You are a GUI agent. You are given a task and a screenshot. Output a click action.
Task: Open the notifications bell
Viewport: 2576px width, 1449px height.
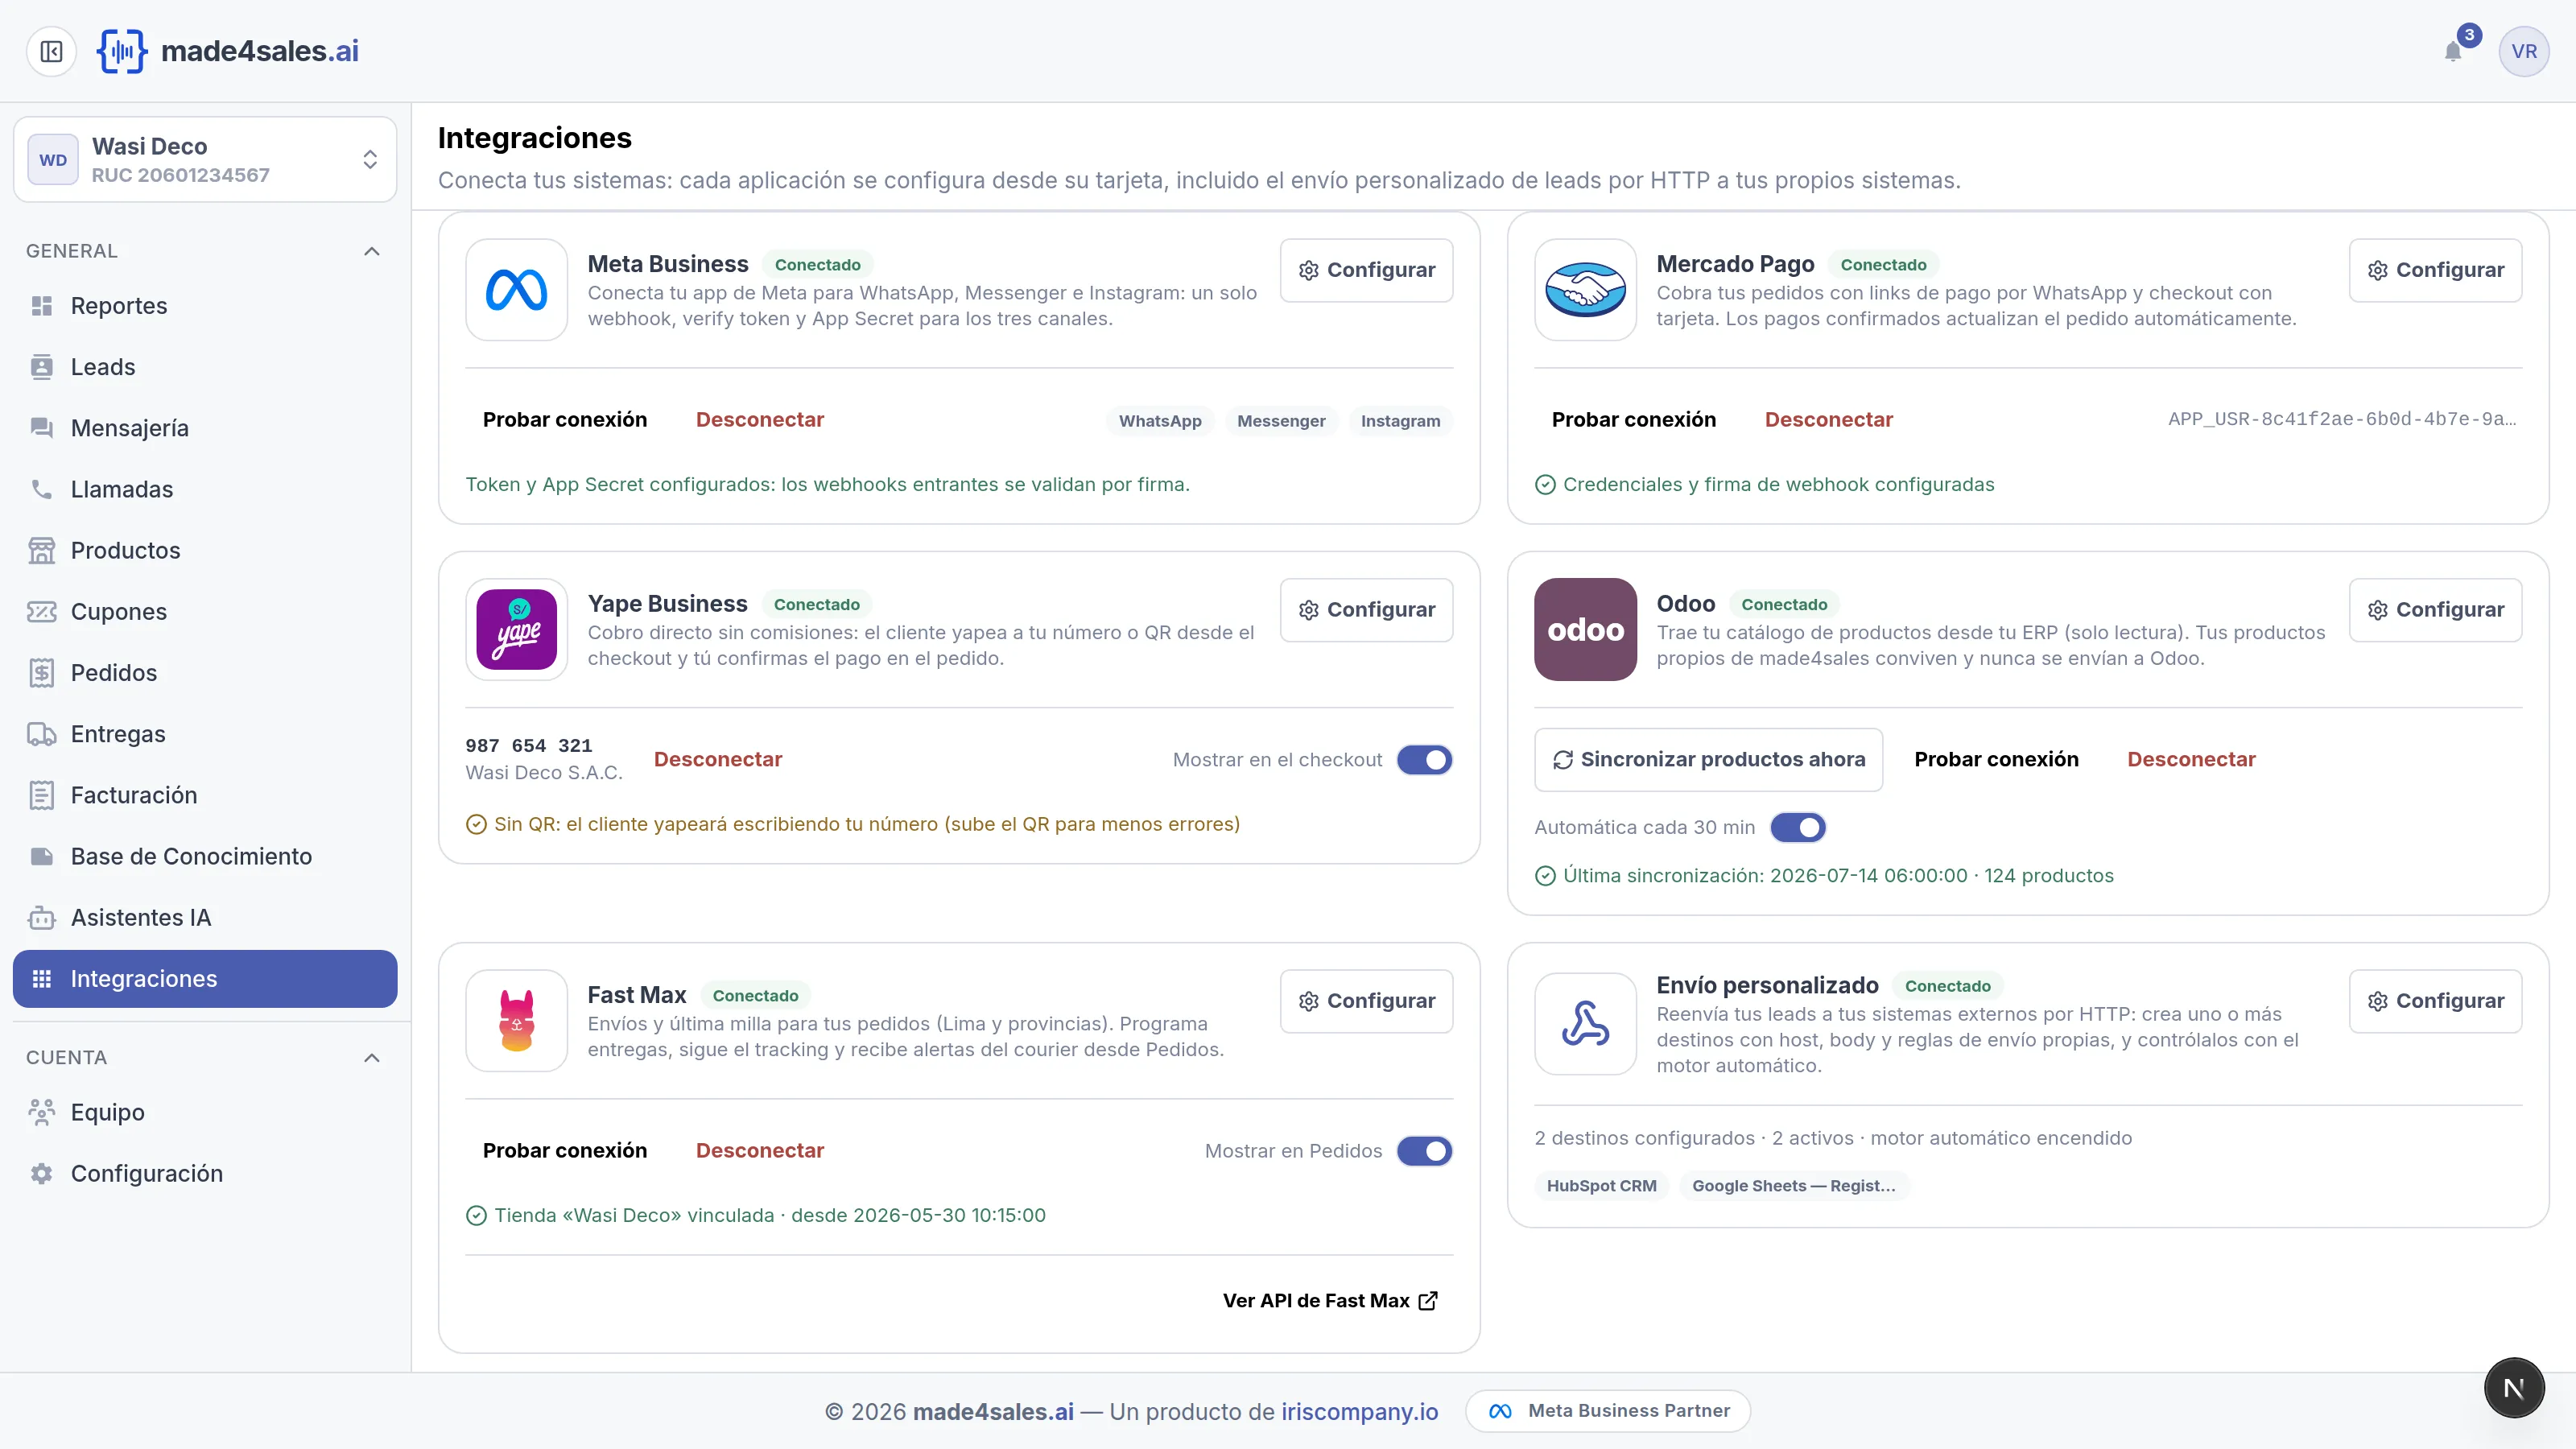[2453, 51]
